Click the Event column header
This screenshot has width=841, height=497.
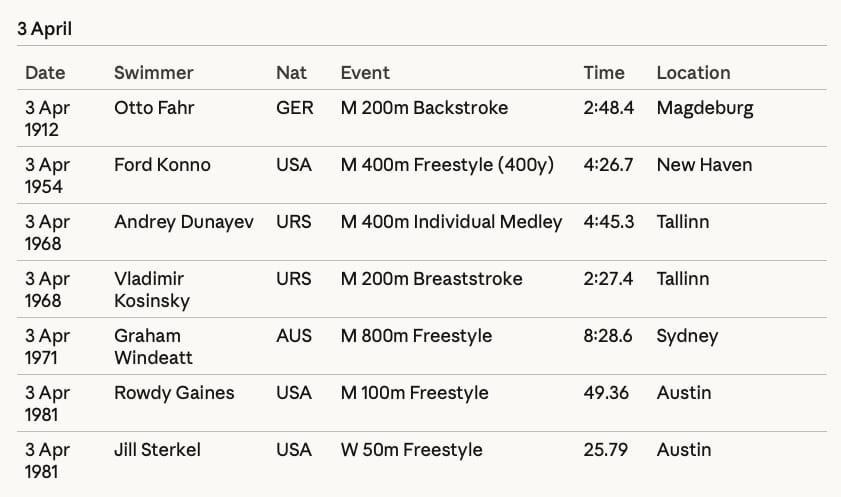365,73
